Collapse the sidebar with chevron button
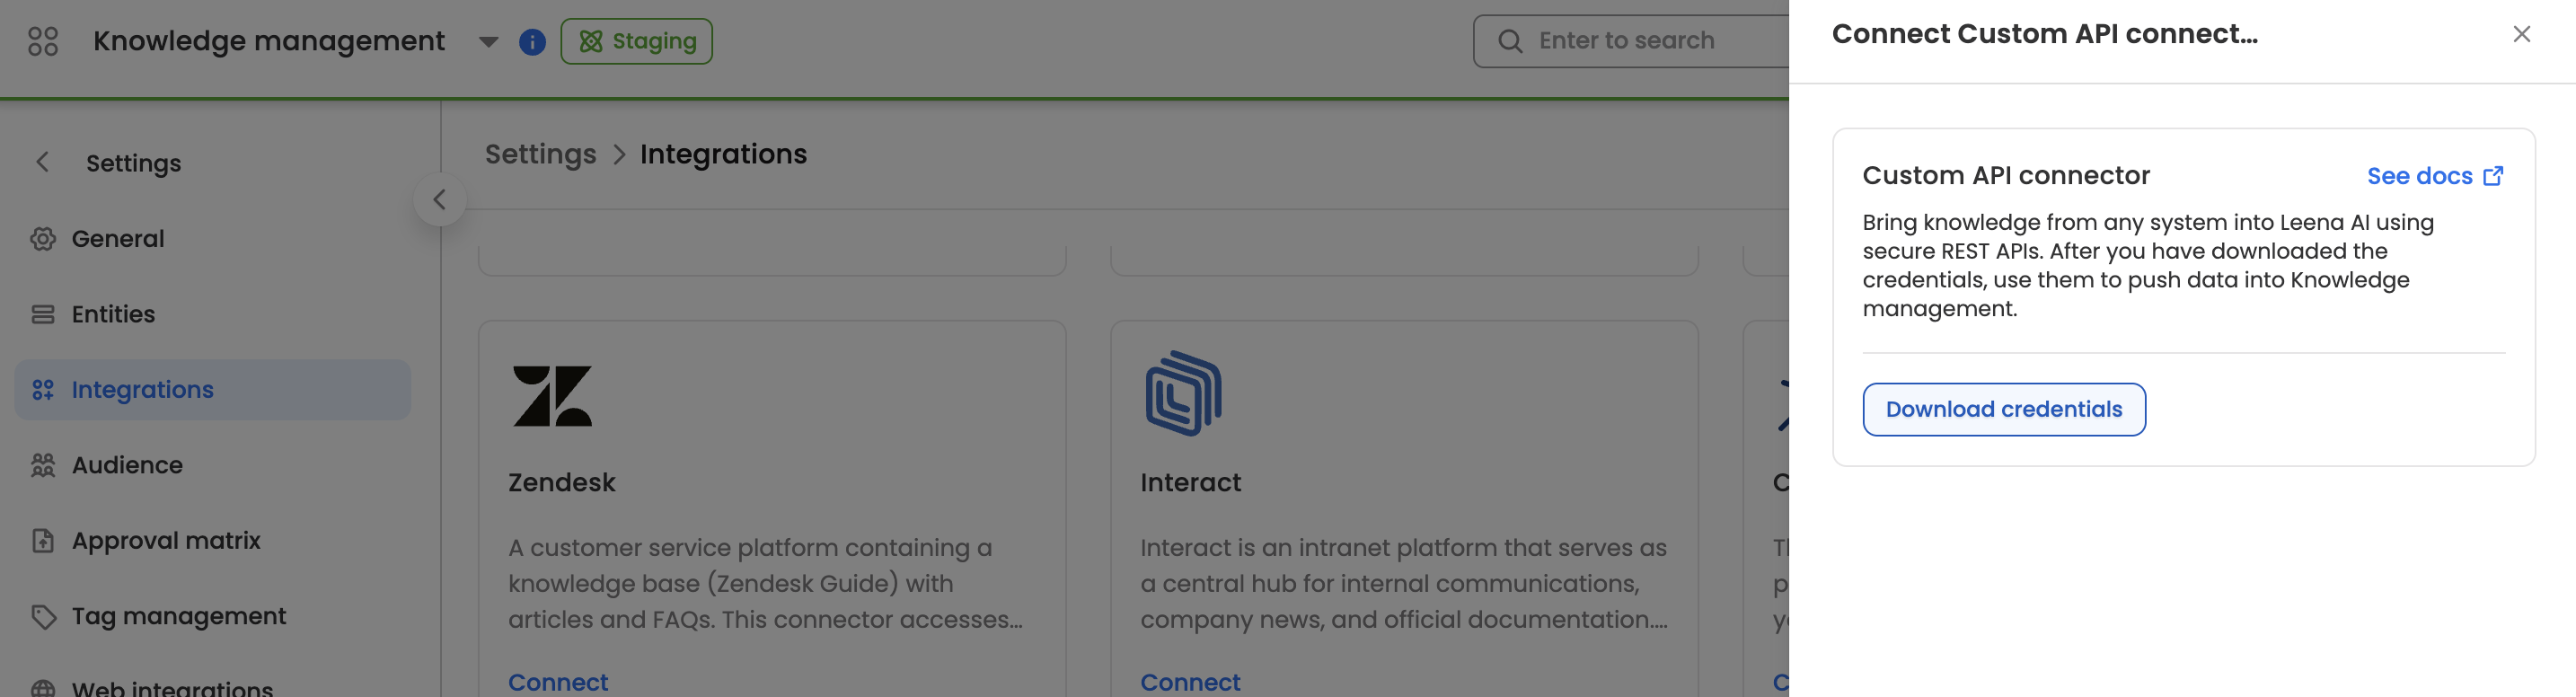The width and height of the screenshot is (2576, 697). pos(439,200)
